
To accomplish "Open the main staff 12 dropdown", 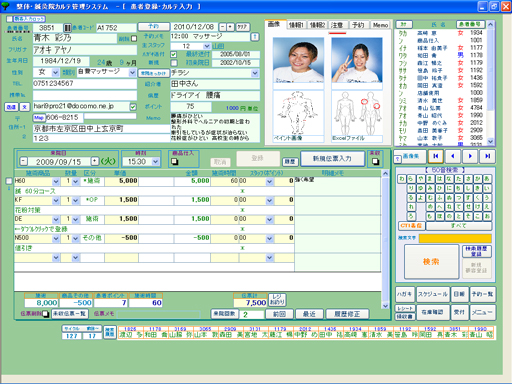I will pyautogui.click(x=207, y=46).
